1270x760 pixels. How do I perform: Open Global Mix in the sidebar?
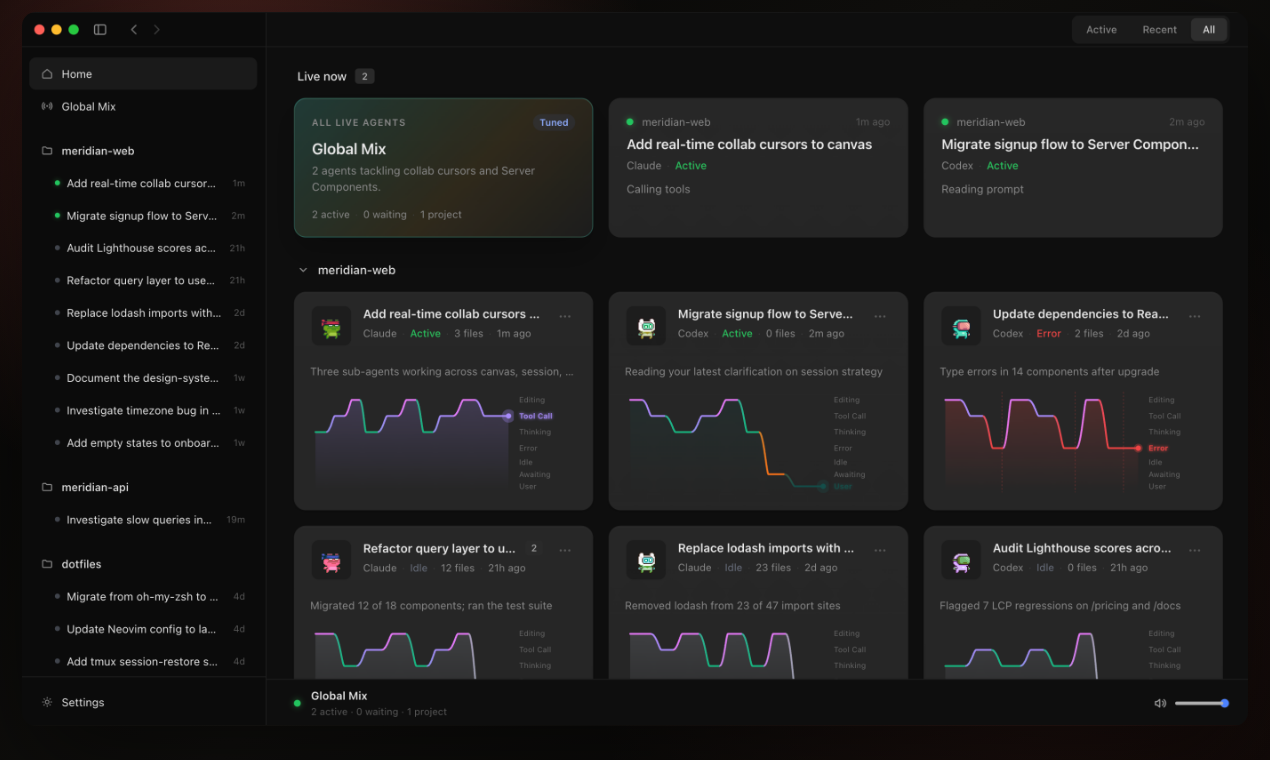click(143, 106)
